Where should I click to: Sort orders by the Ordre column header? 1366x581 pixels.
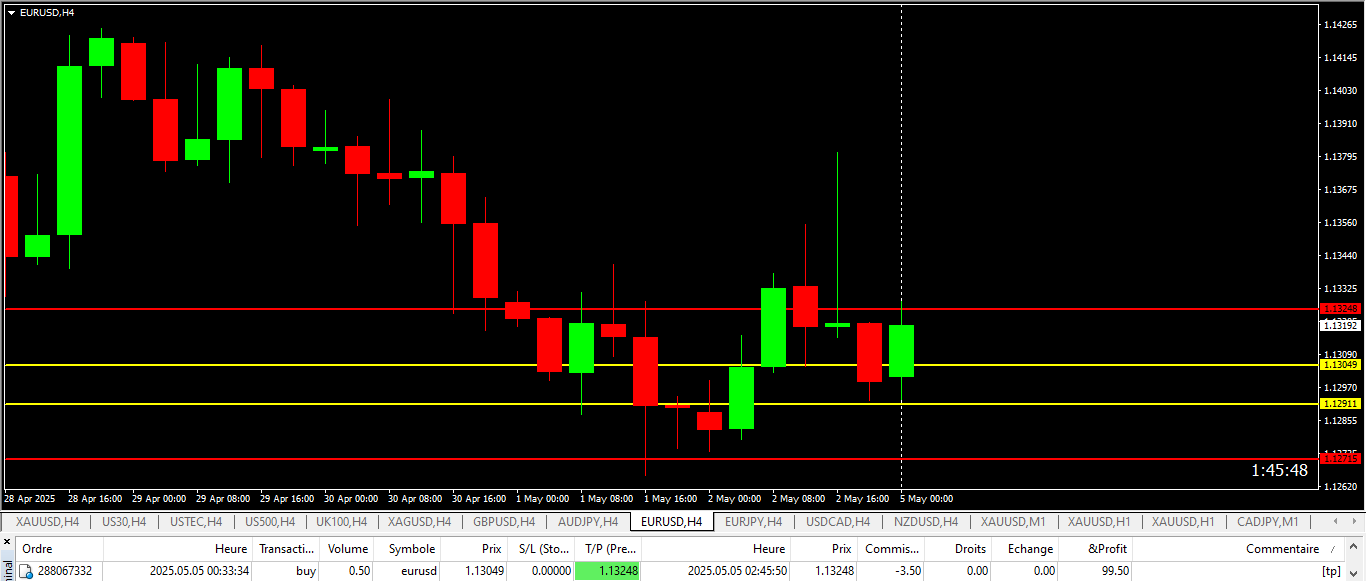pos(38,549)
